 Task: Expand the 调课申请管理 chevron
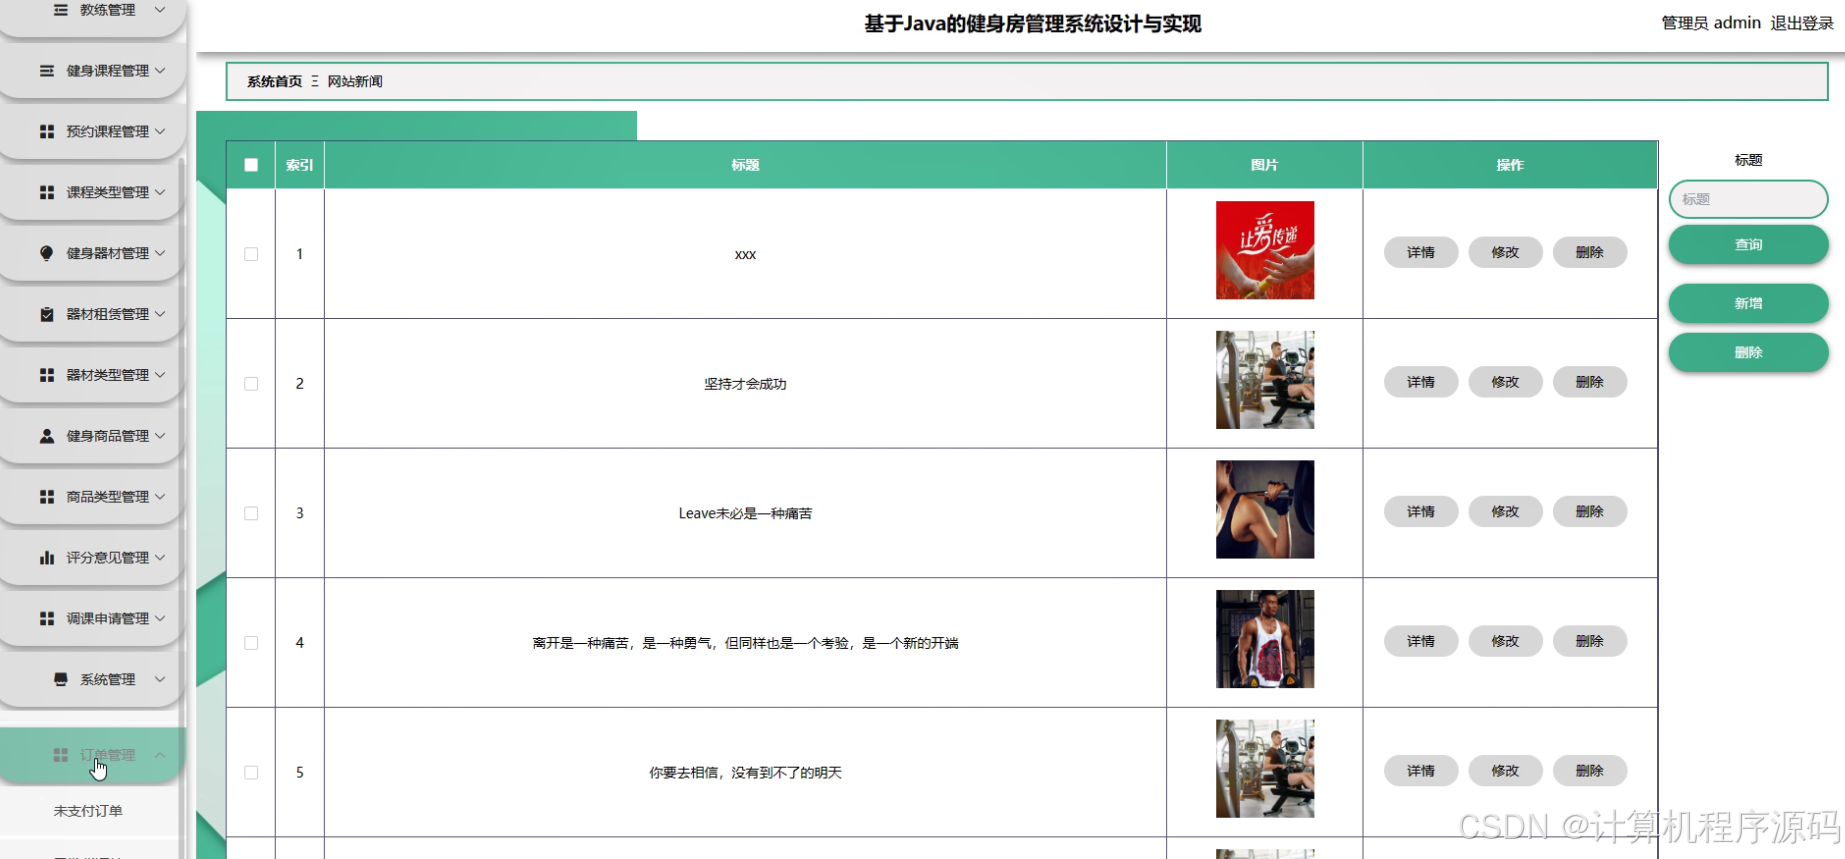160,619
